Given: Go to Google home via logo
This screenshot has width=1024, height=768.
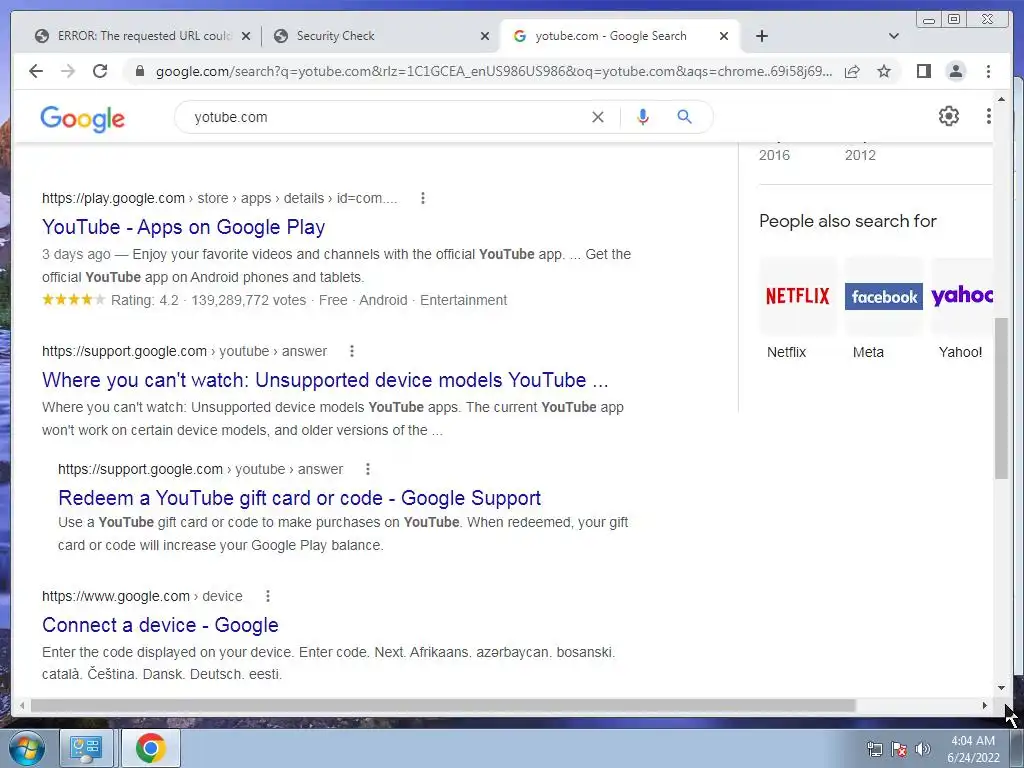Looking at the screenshot, I should coord(82,118).
